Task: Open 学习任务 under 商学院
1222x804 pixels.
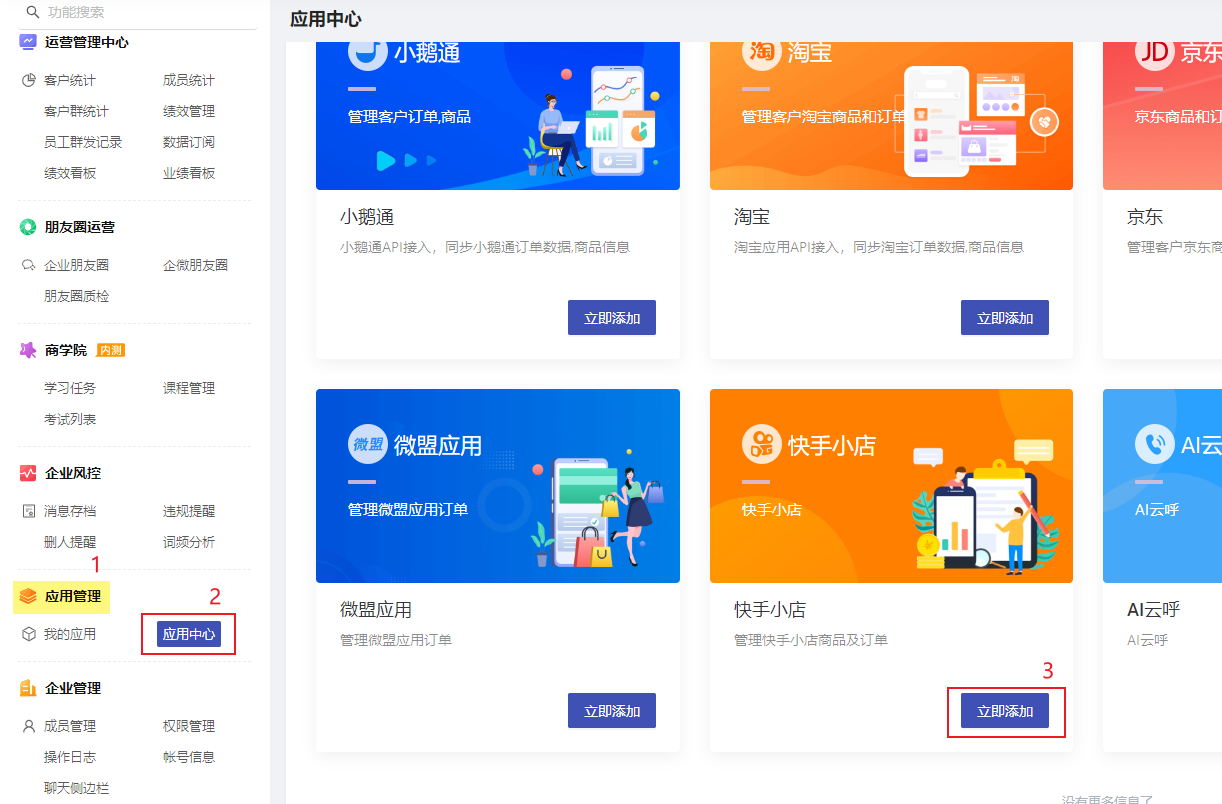Action: [70, 388]
